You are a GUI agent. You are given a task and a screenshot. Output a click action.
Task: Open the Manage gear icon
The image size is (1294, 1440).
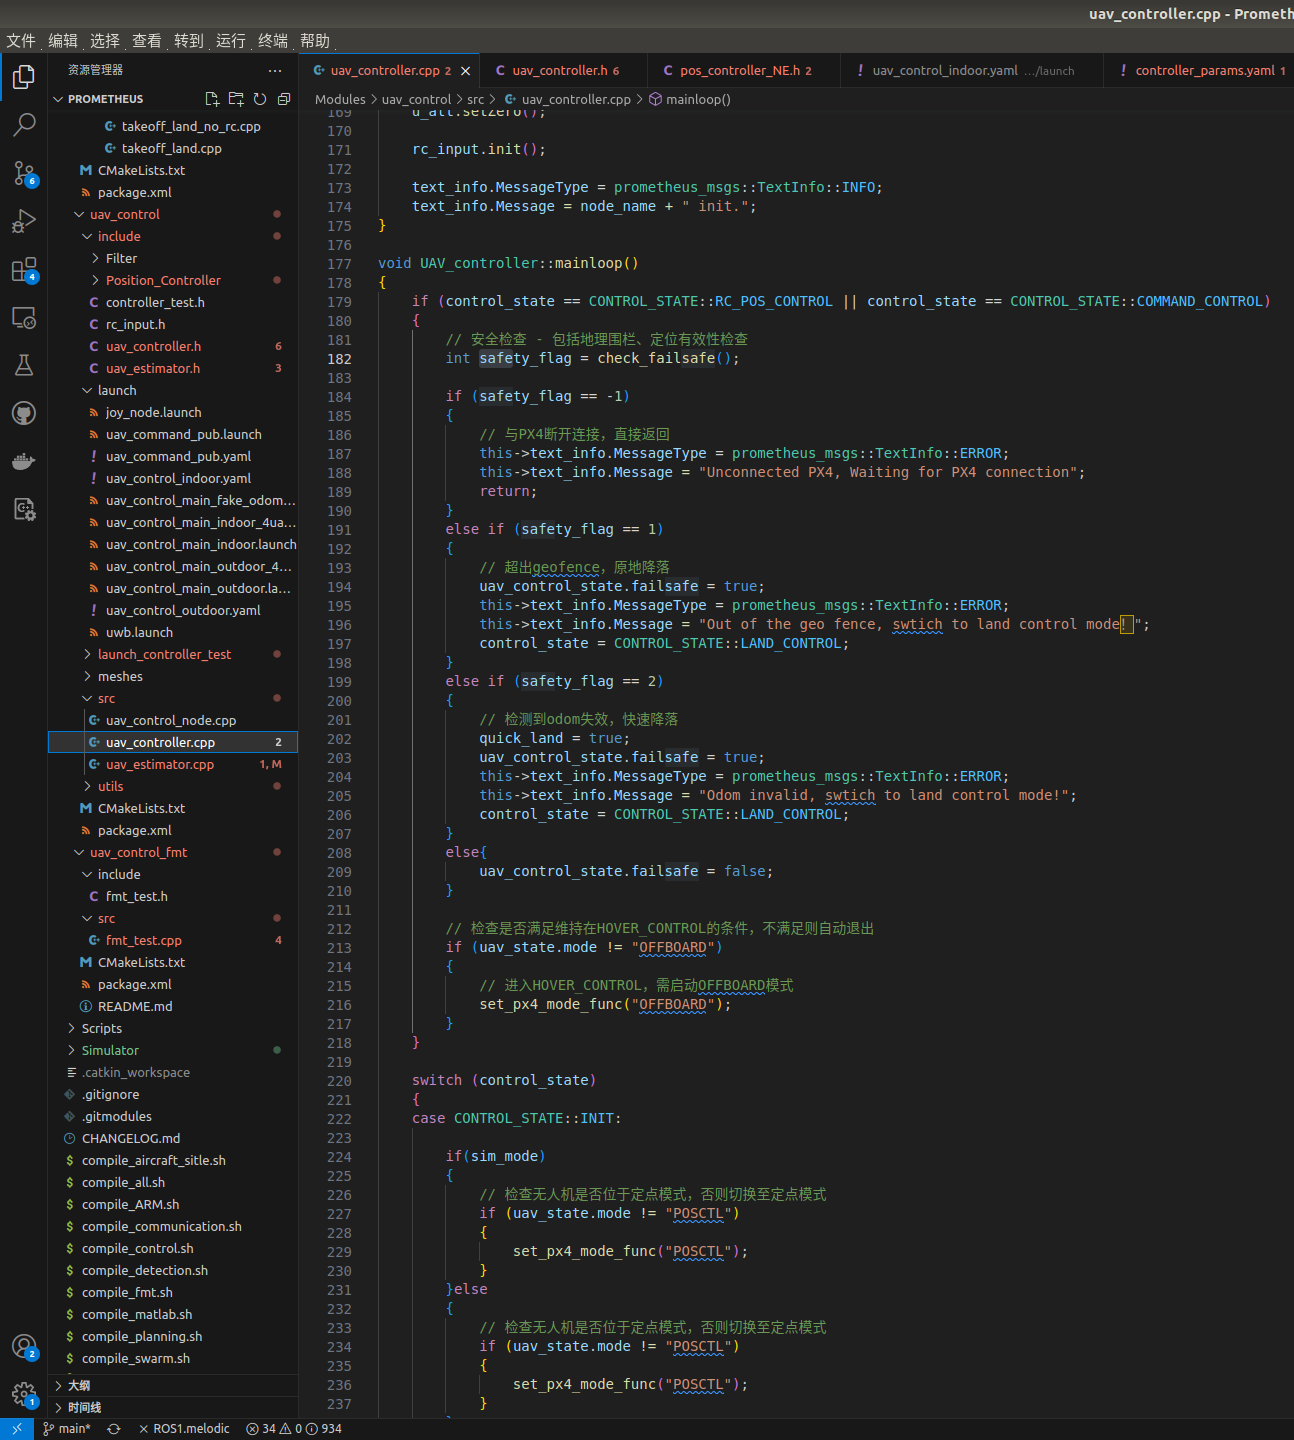(x=24, y=1394)
